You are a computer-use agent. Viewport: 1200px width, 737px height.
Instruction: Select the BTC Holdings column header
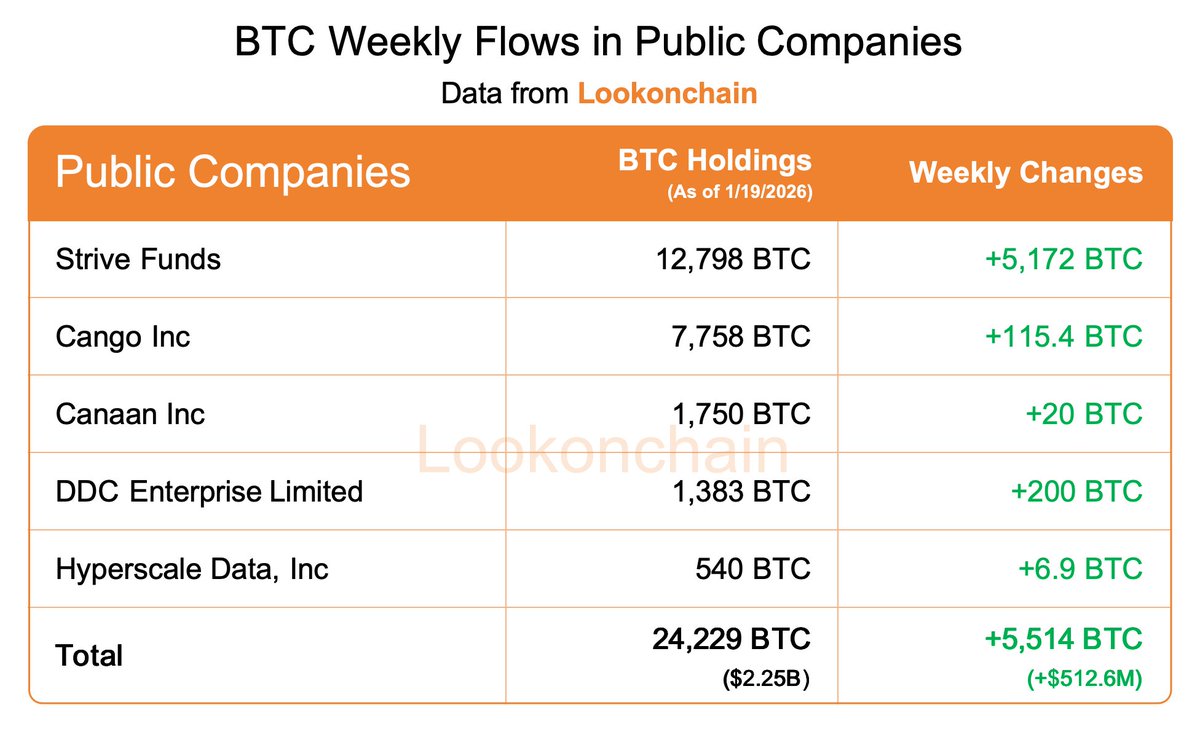click(714, 161)
